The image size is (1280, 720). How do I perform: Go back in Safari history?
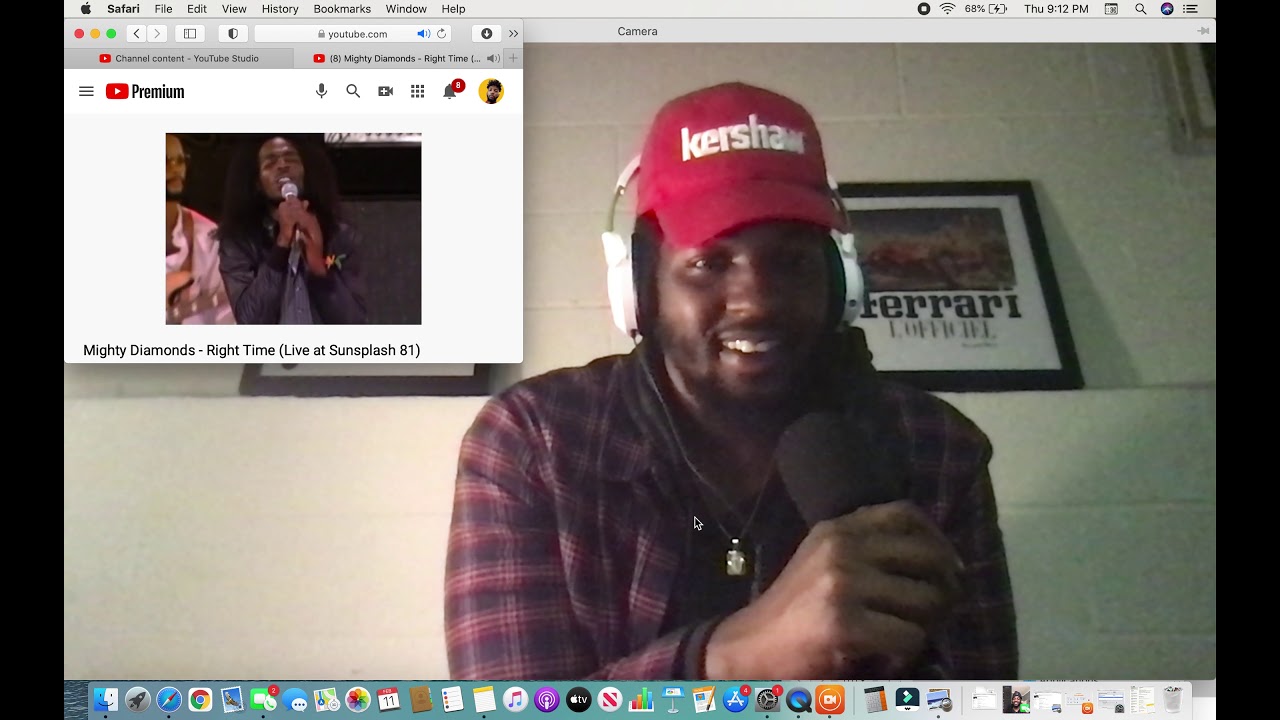137,33
